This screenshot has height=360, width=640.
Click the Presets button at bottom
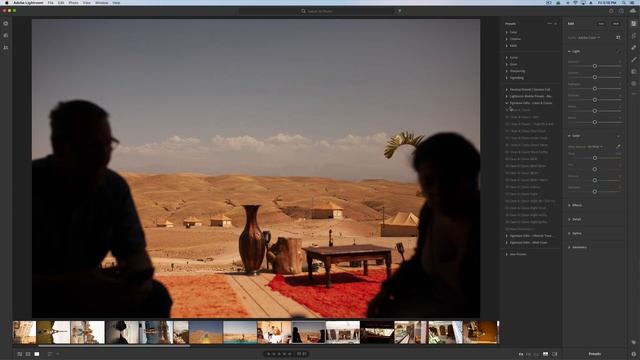click(594, 354)
